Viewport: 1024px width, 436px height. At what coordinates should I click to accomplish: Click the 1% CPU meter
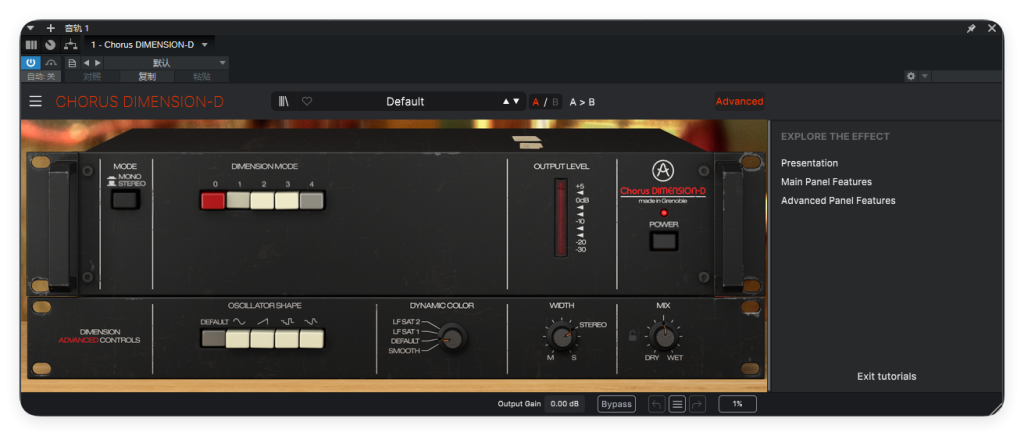[x=737, y=404]
